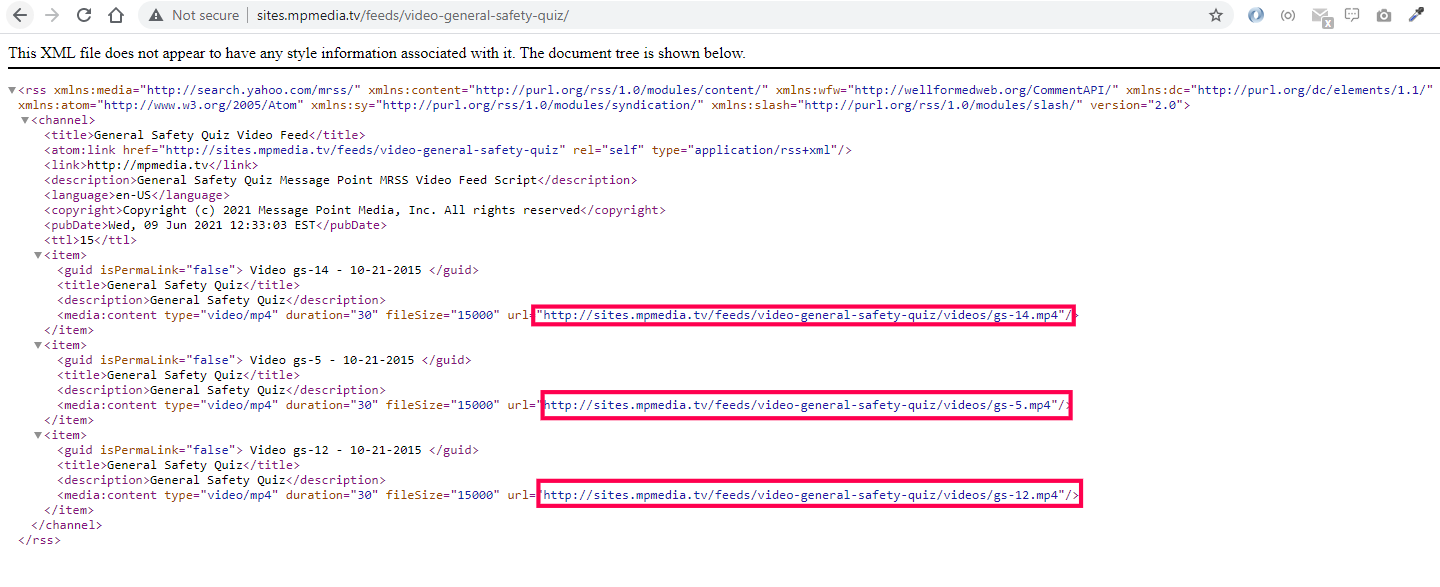The height and width of the screenshot is (587, 1440).
Task: Click the closing channel tag
Action: point(67,525)
